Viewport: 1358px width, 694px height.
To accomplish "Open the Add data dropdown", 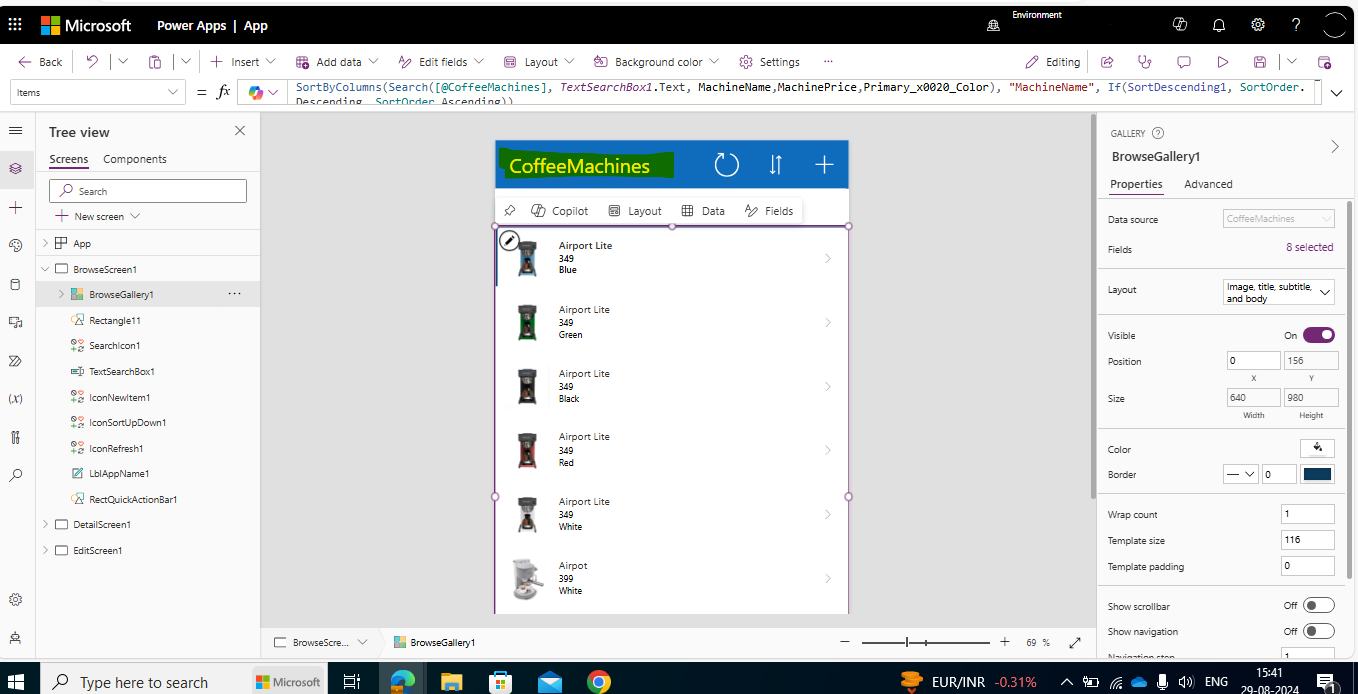I will pyautogui.click(x=336, y=62).
